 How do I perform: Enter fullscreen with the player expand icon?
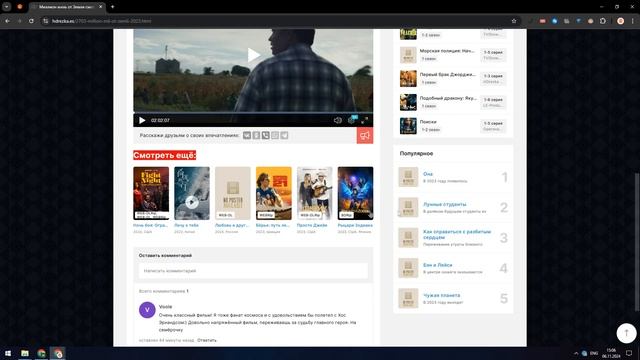(364, 120)
